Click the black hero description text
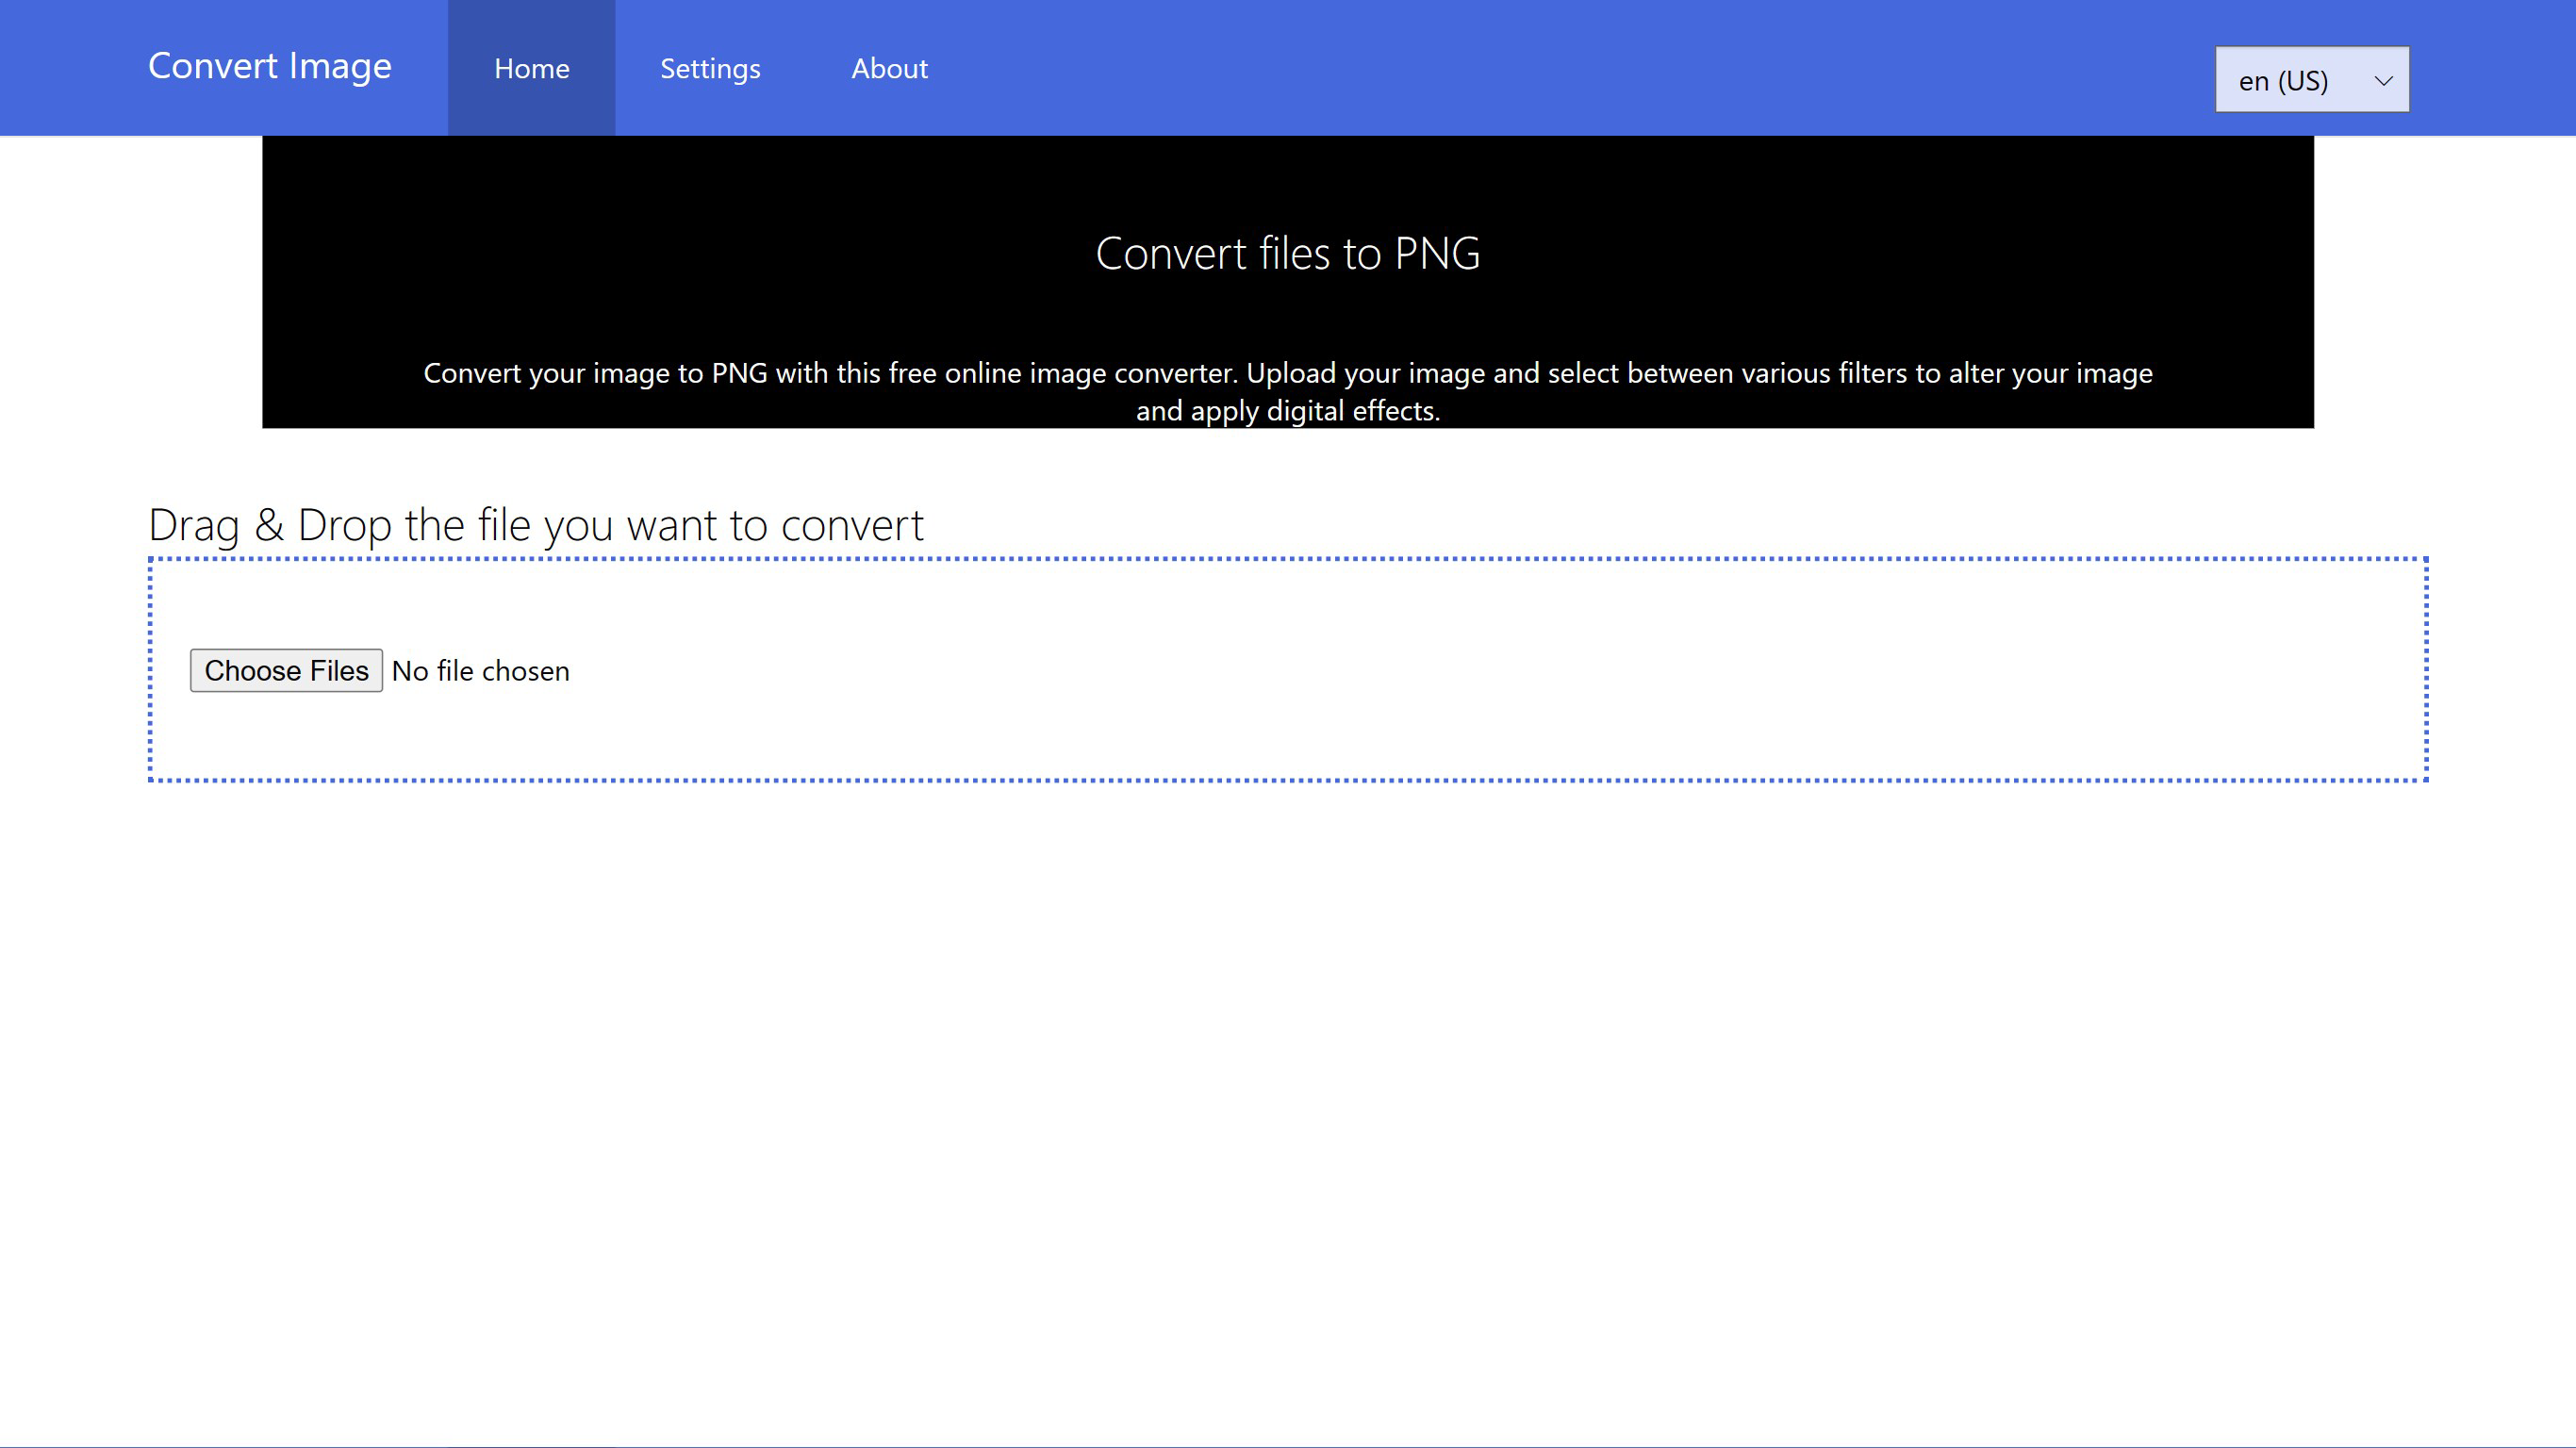This screenshot has width=2576, height=1448. (x=1288, y=390)
